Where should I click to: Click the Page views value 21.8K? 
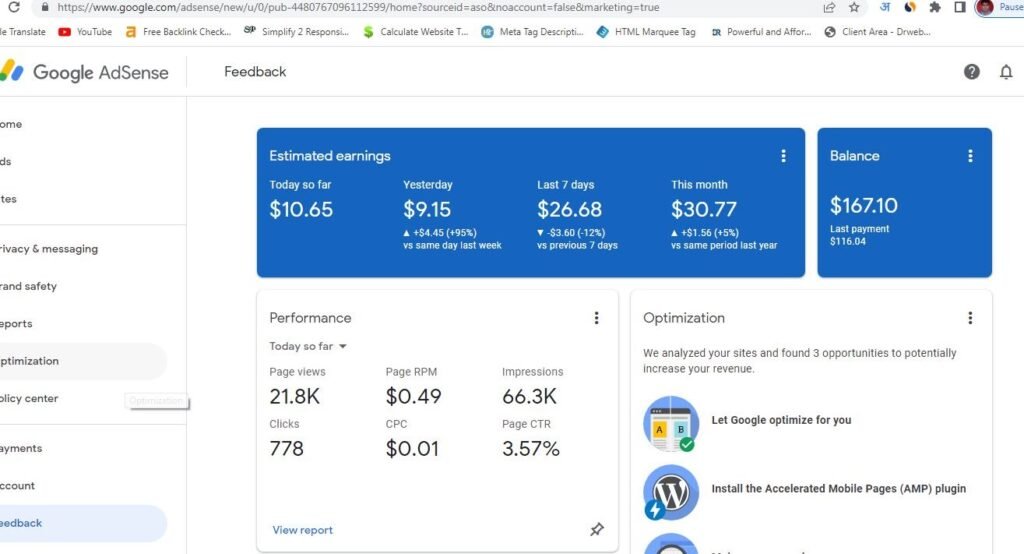pyautogui.click(x=295, y=397)
